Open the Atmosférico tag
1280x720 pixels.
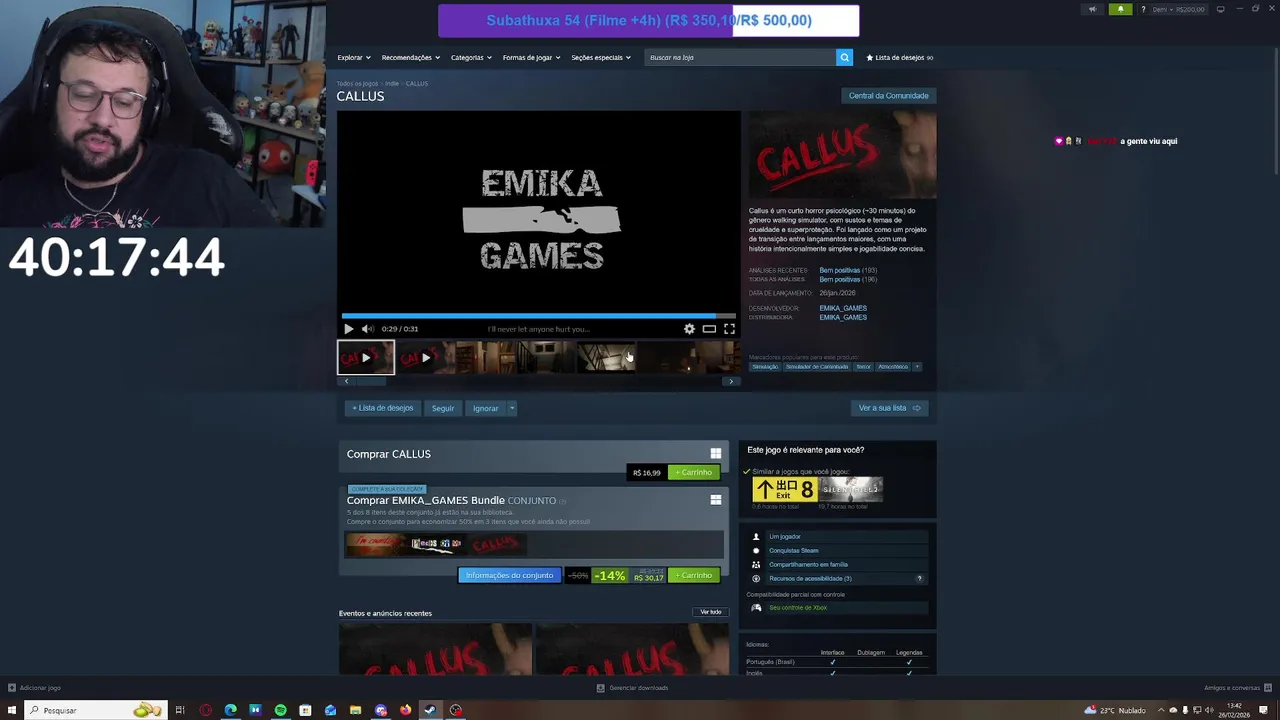point(893,367)
